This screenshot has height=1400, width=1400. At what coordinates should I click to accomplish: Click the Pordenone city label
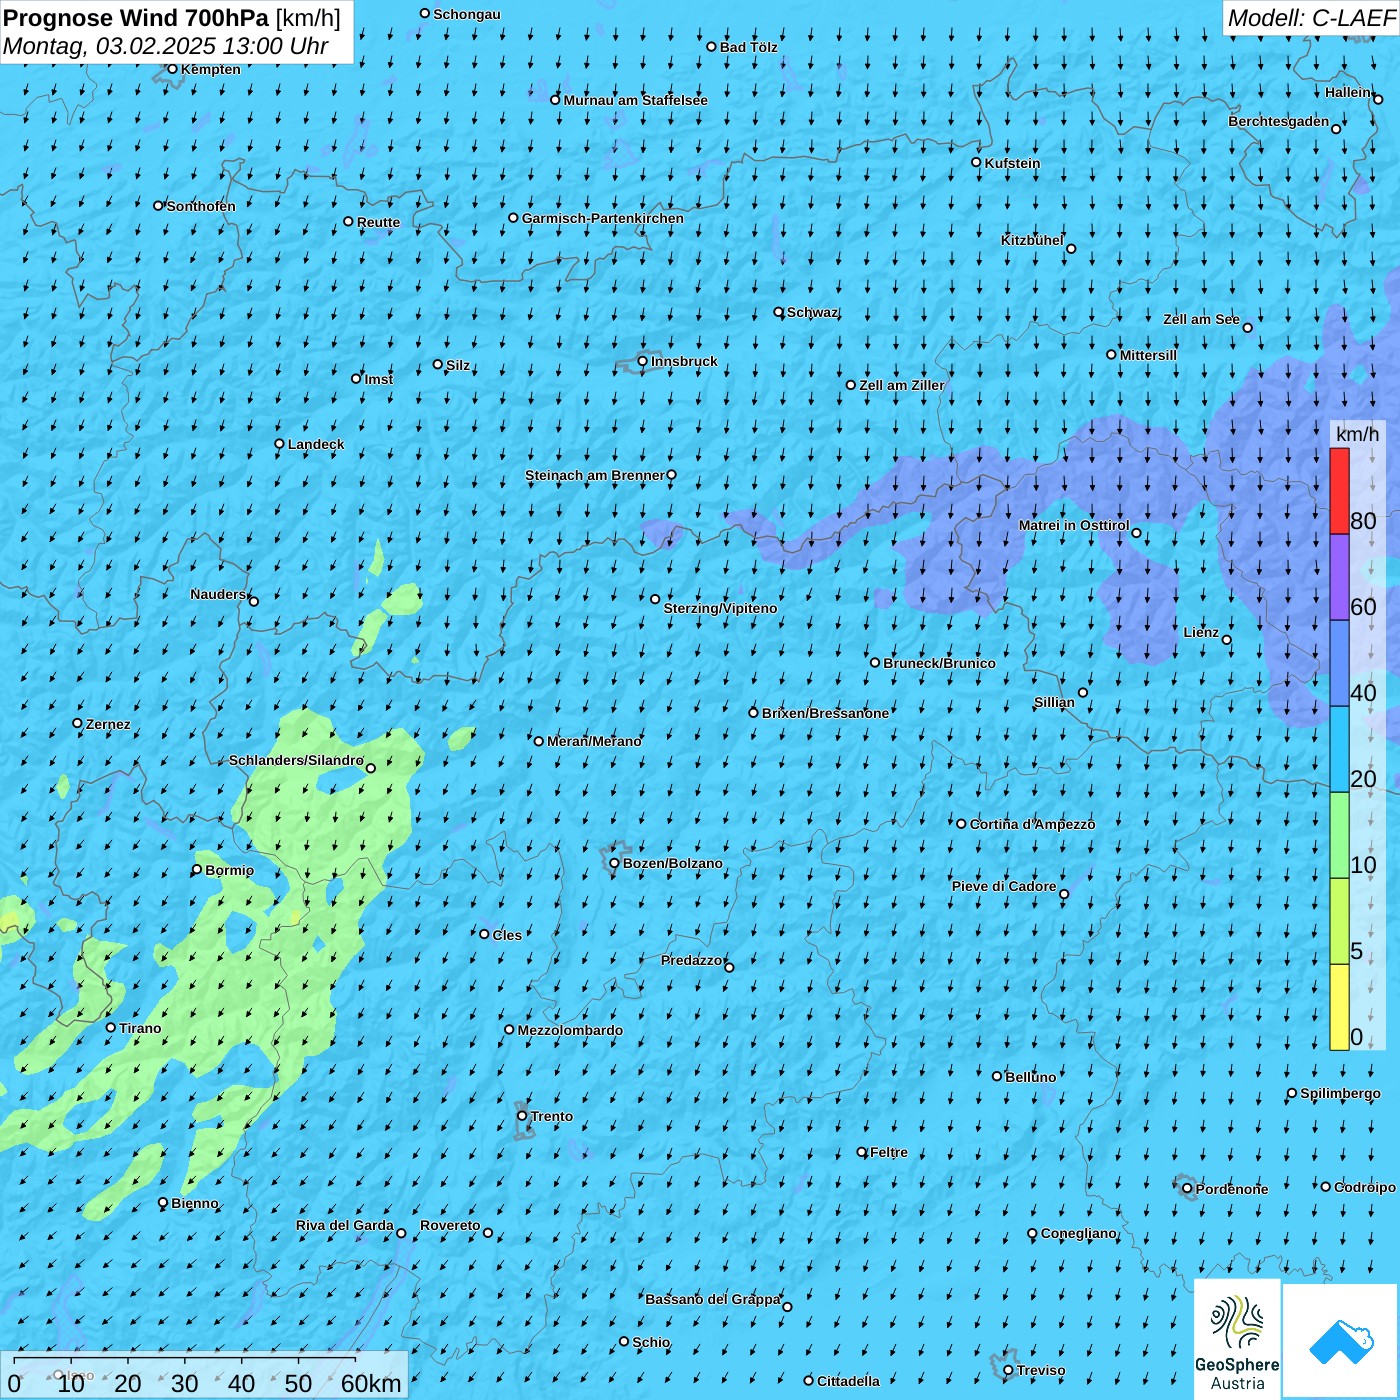click(1232, 1189)
